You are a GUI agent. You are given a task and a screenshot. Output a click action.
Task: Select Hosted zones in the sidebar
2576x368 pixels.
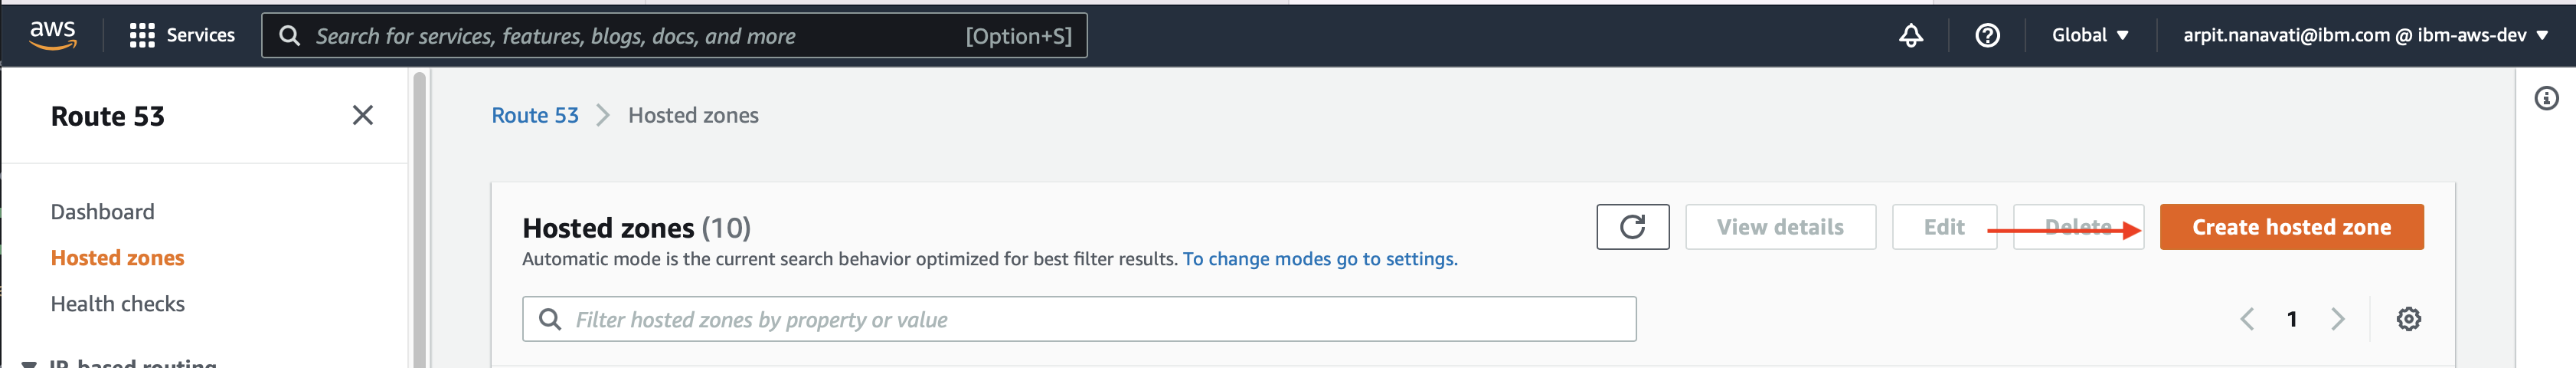coord(118,258)
